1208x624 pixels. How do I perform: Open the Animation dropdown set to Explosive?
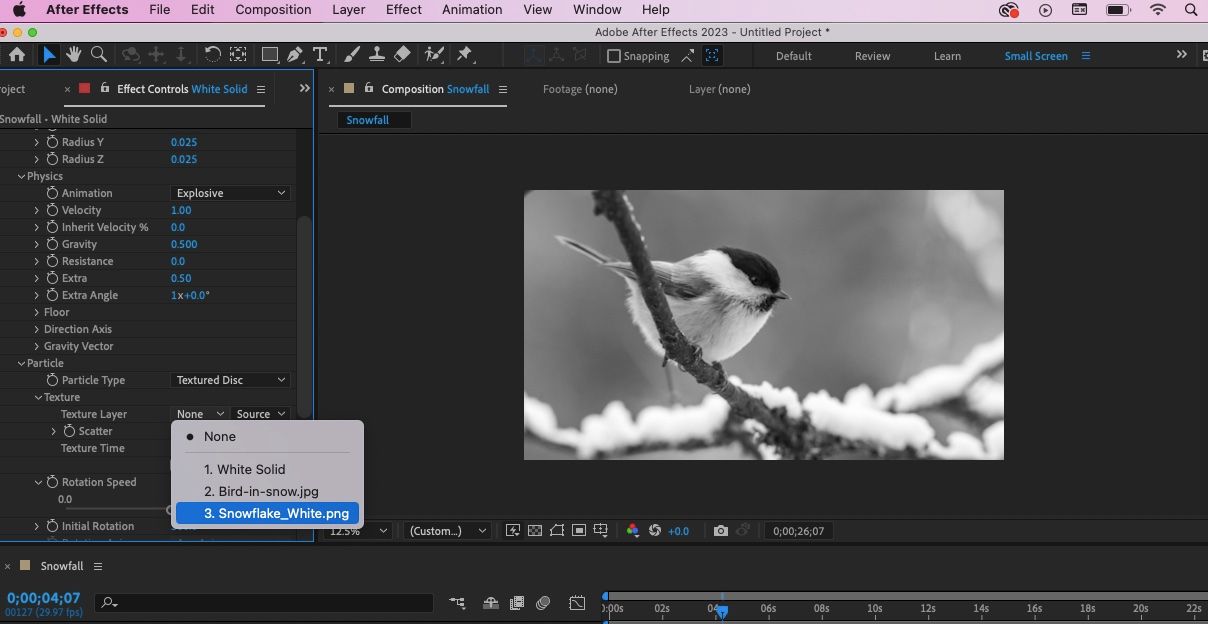[x=230, y=193]
